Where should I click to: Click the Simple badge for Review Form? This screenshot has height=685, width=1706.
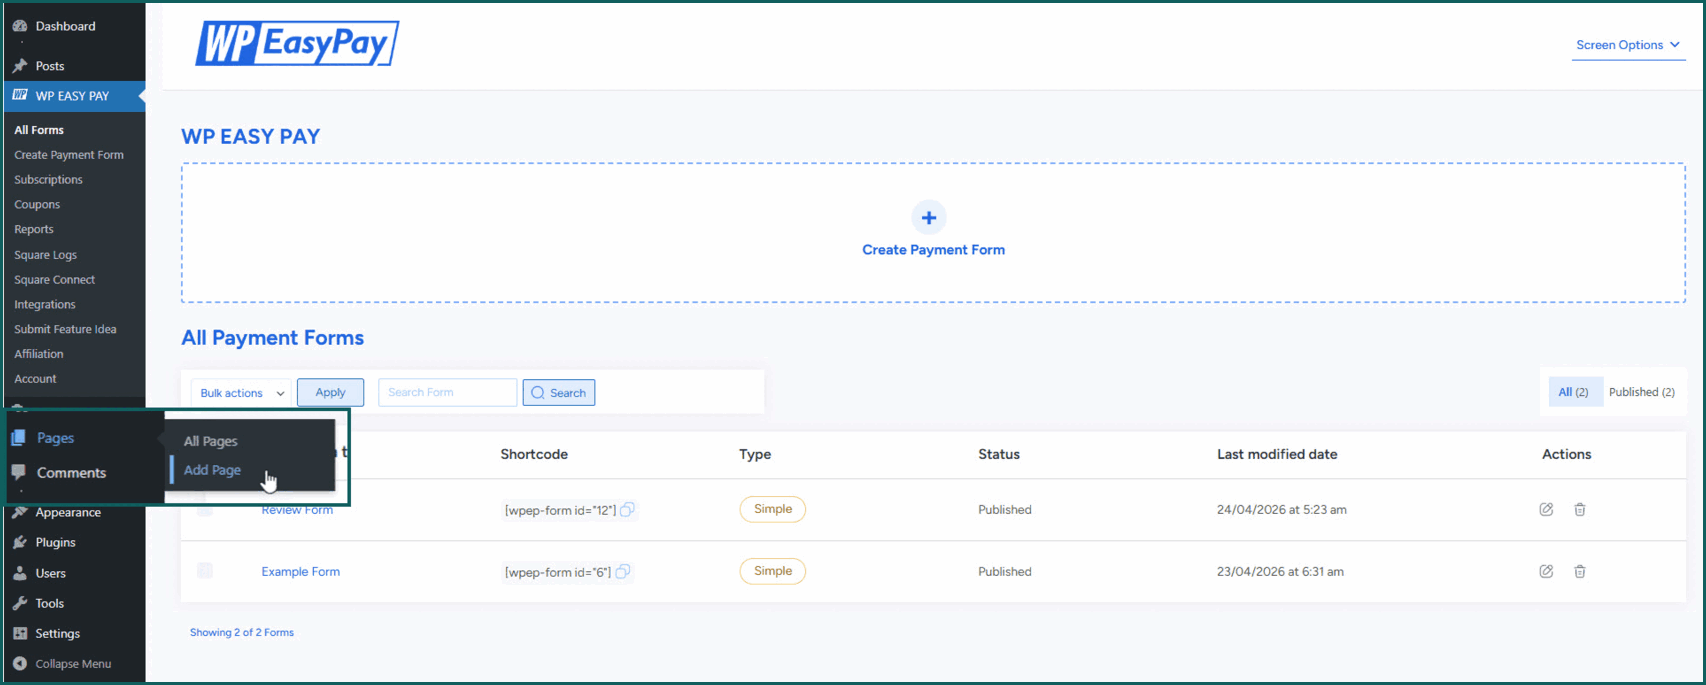click(773, 509)
